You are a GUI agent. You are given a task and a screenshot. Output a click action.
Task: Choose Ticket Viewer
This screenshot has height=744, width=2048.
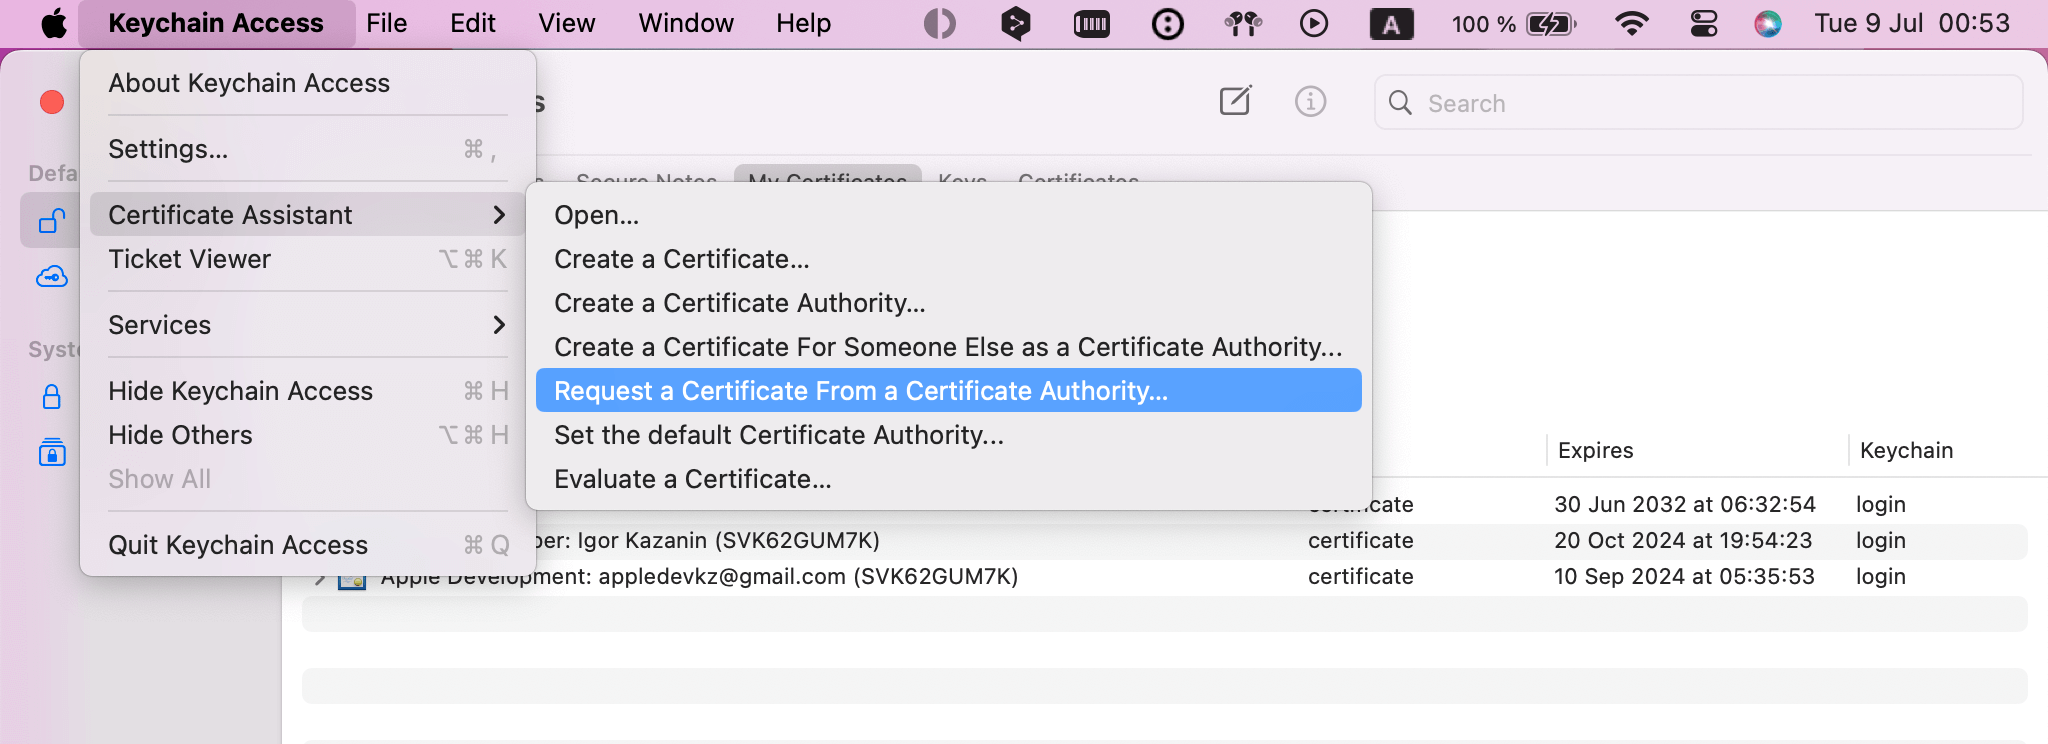[x=308, y=259]
